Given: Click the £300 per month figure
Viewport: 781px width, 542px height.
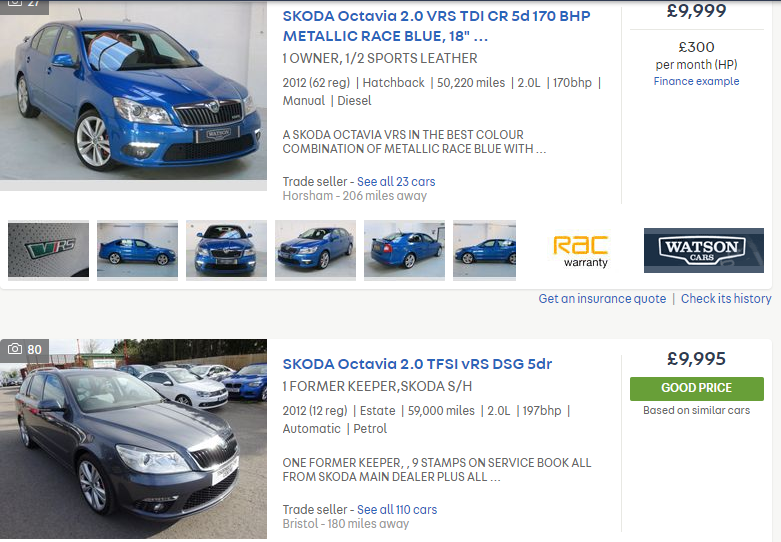Looking at the screenshot, I should coord(696,47).
